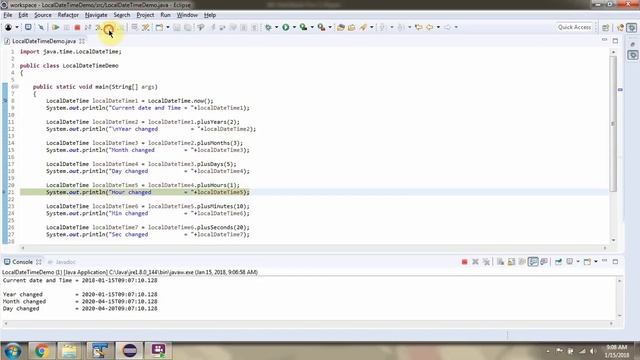Image resolution: width=640 pixels, height=360 pixels.
Task: Click the Clear Console icon
Action: 500,262
